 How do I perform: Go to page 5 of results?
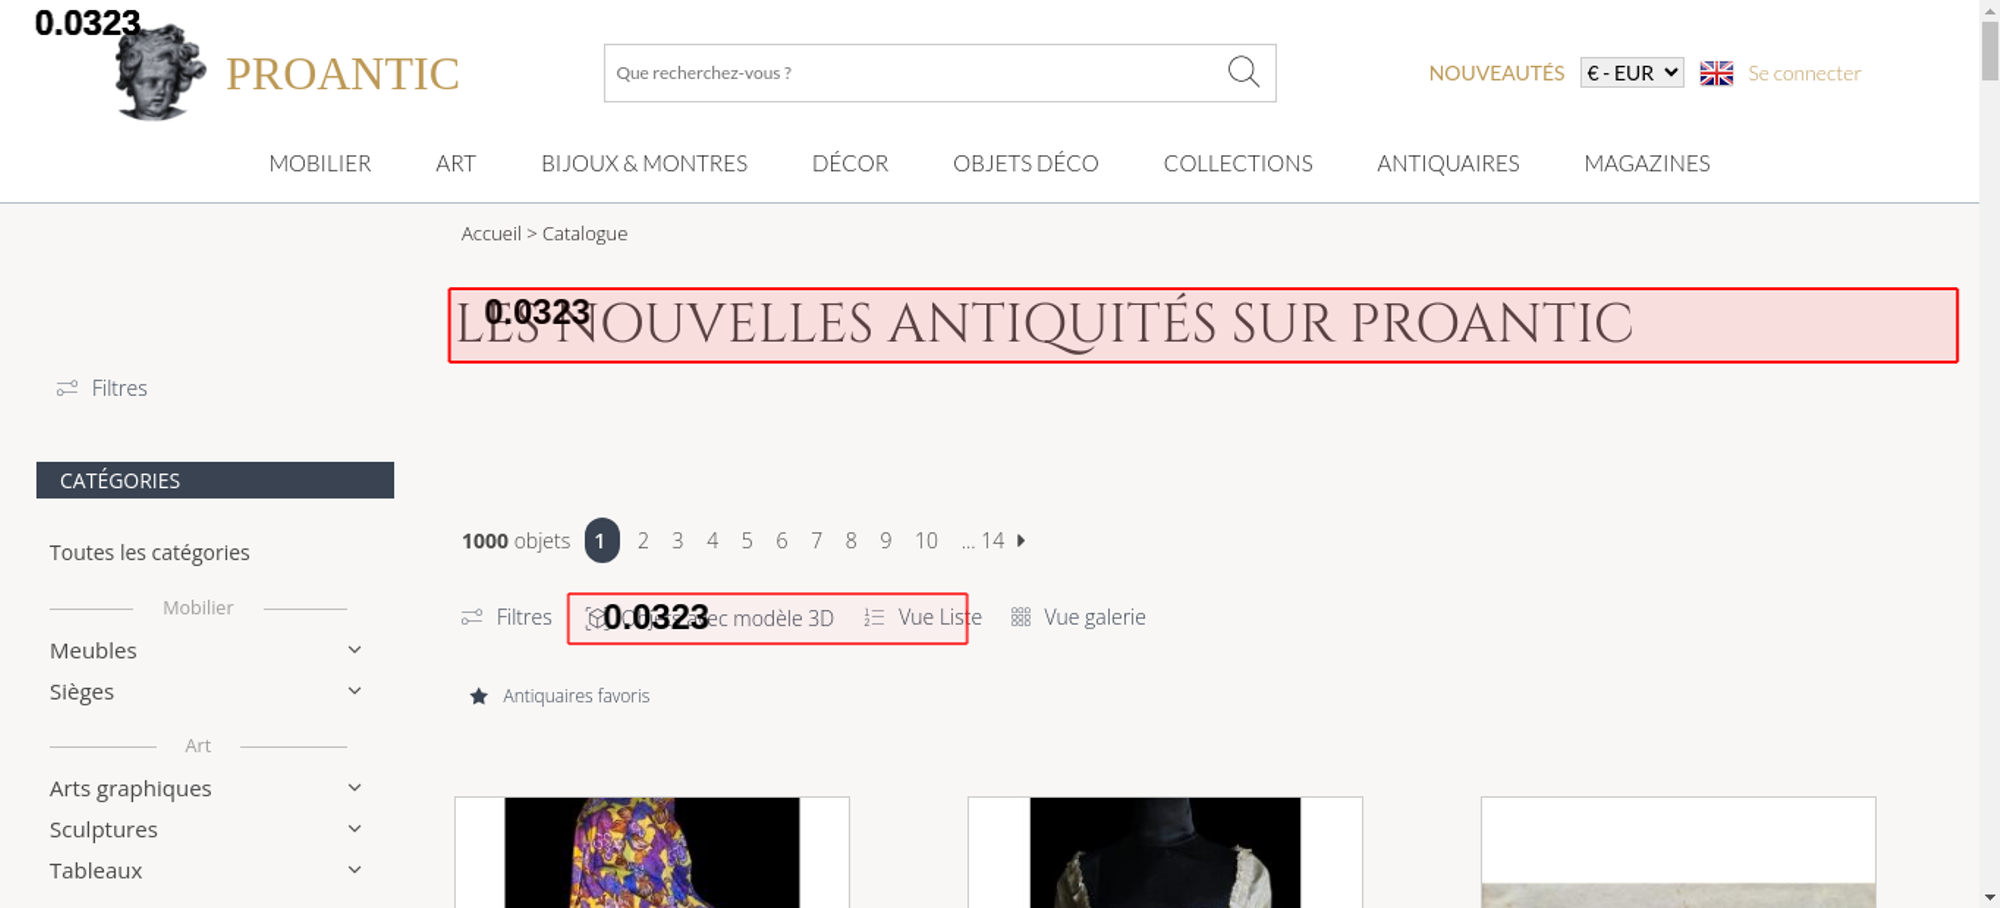tap(747, 540)
